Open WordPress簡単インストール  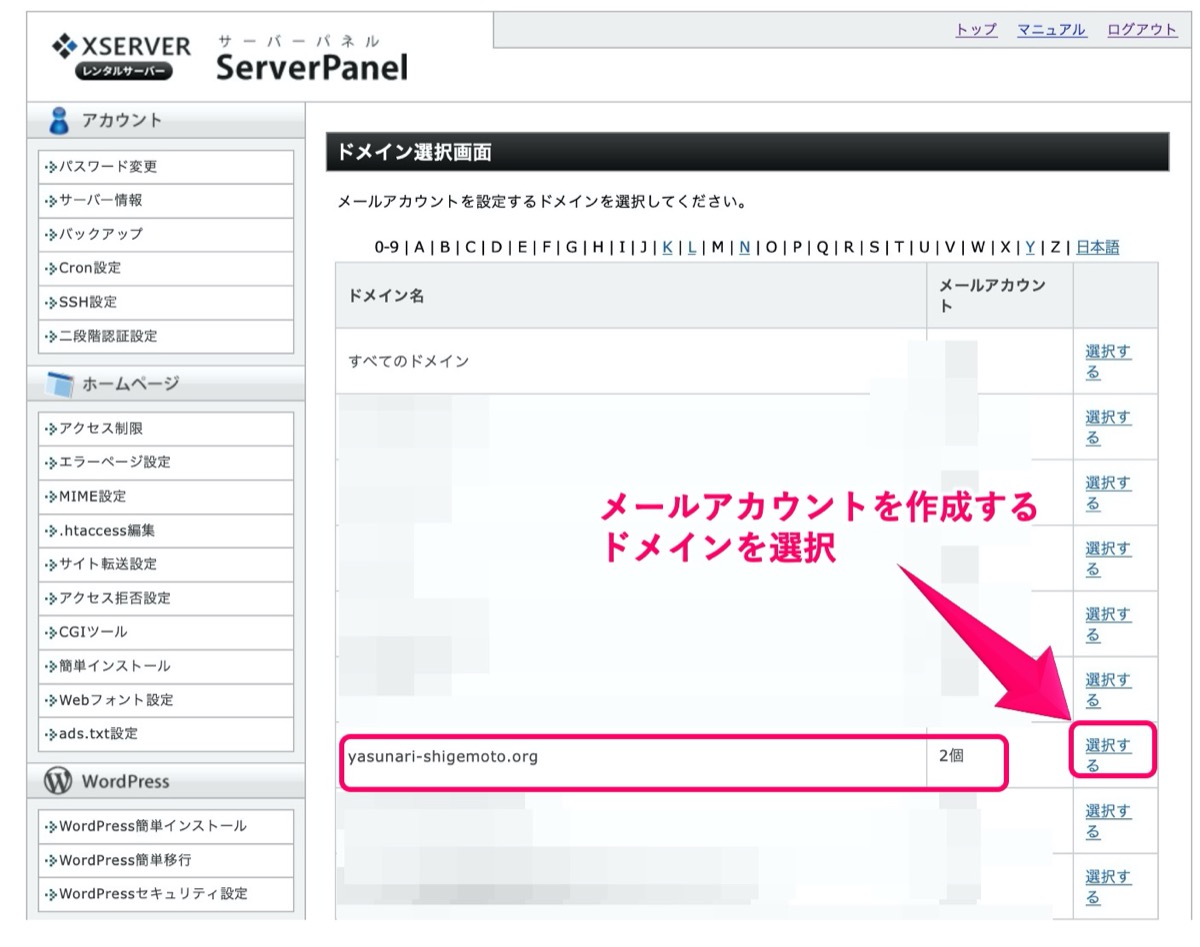coord(166,827)
